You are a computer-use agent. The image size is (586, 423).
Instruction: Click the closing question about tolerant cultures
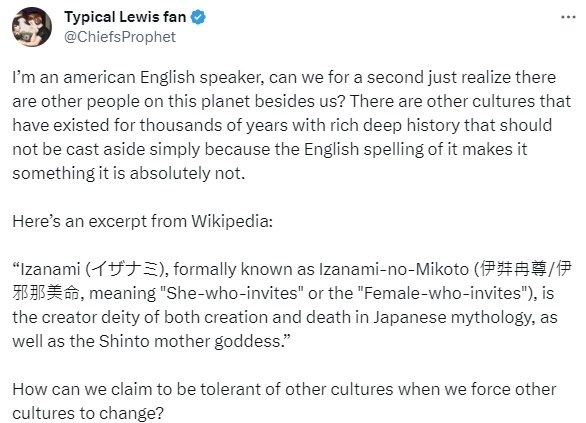[x=284, y=401]
